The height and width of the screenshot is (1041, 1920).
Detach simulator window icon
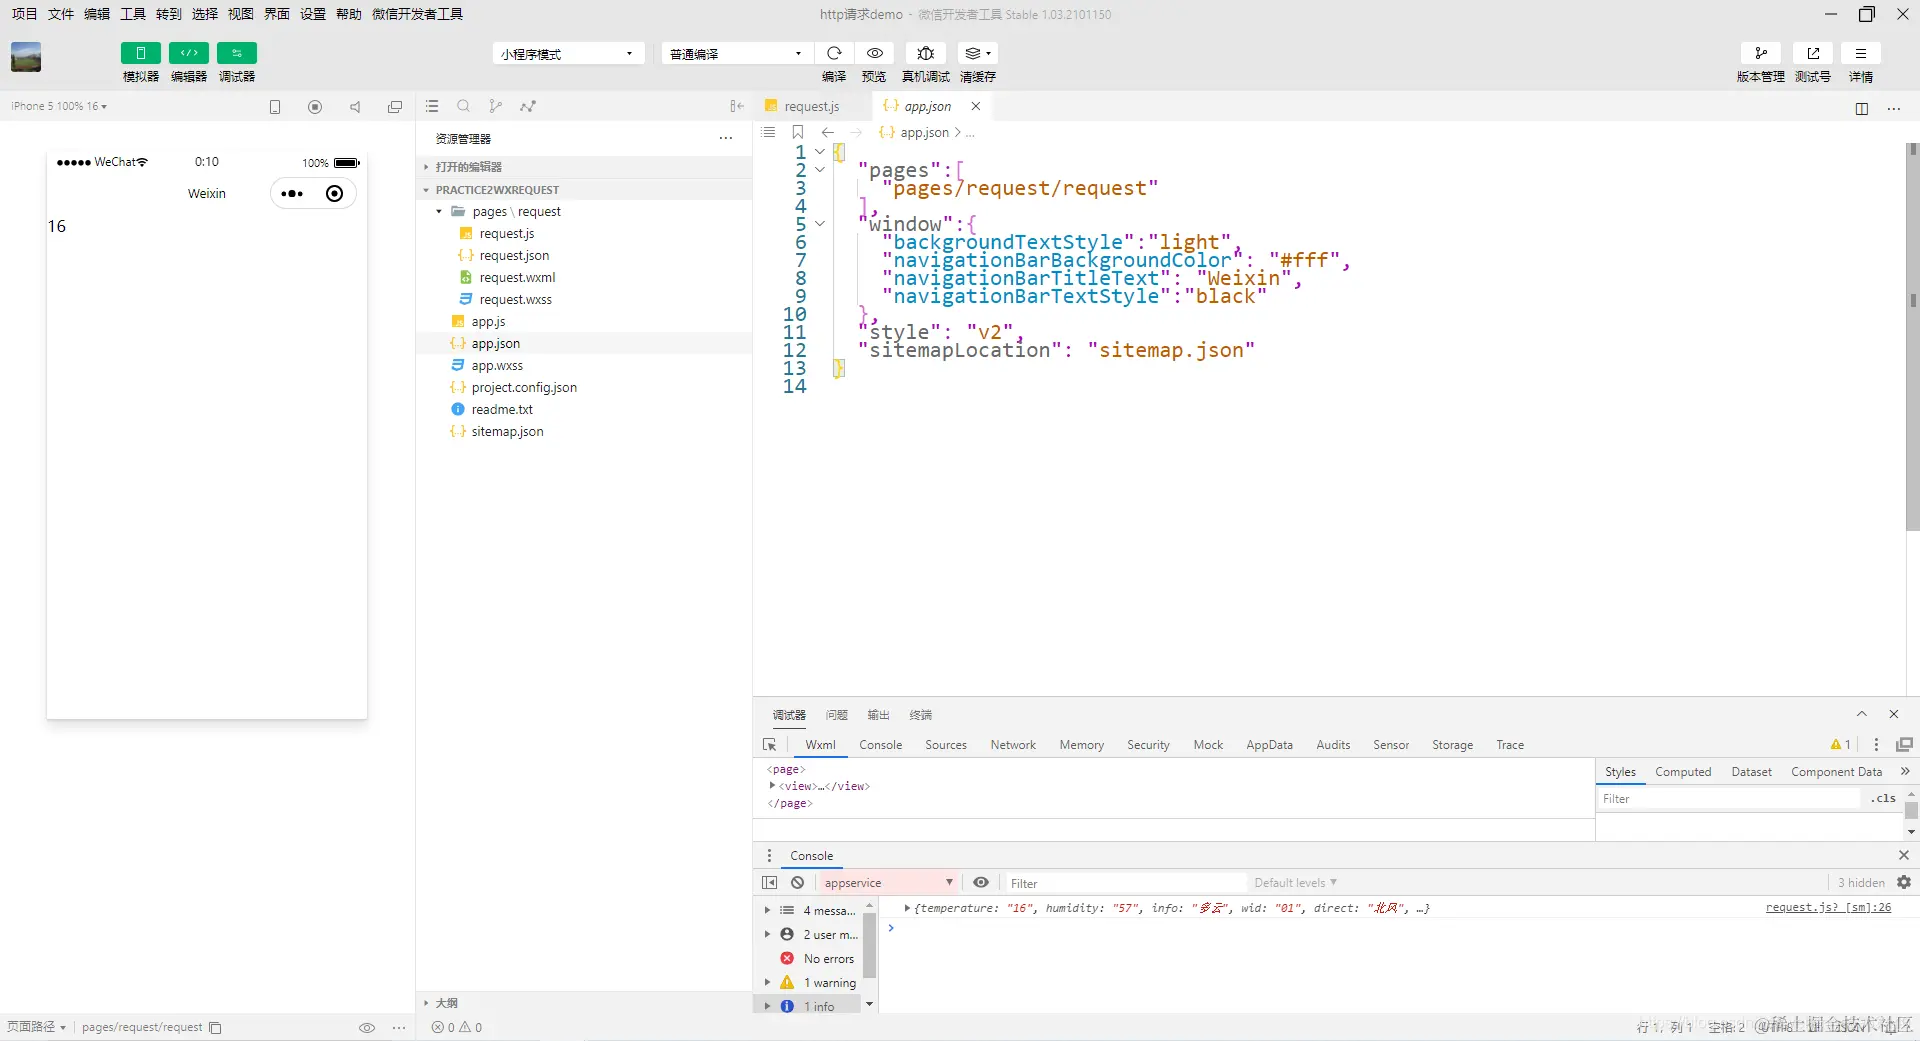click(395, 107)
